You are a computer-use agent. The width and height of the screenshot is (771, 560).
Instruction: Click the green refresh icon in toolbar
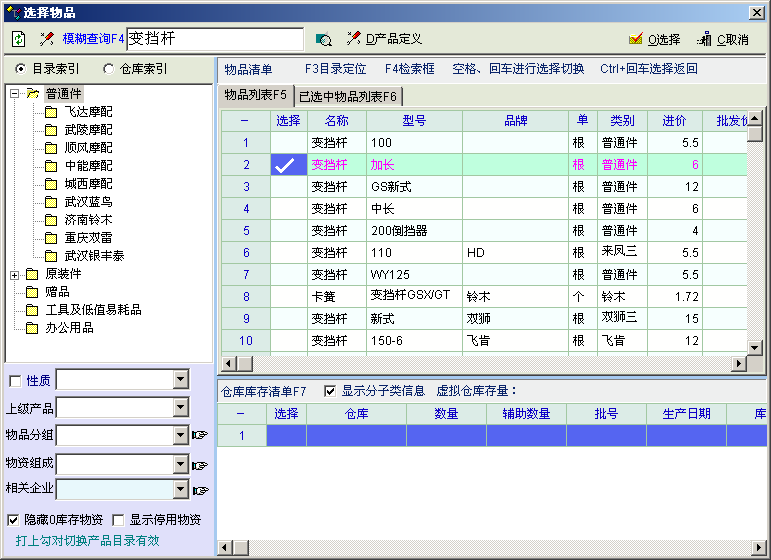19,39
